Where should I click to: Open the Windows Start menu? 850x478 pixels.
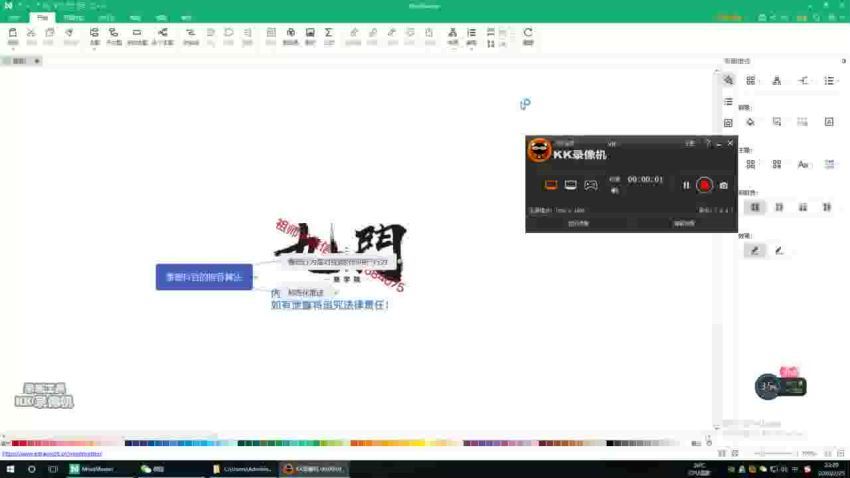pyautogui.click(x=10, y=469)
